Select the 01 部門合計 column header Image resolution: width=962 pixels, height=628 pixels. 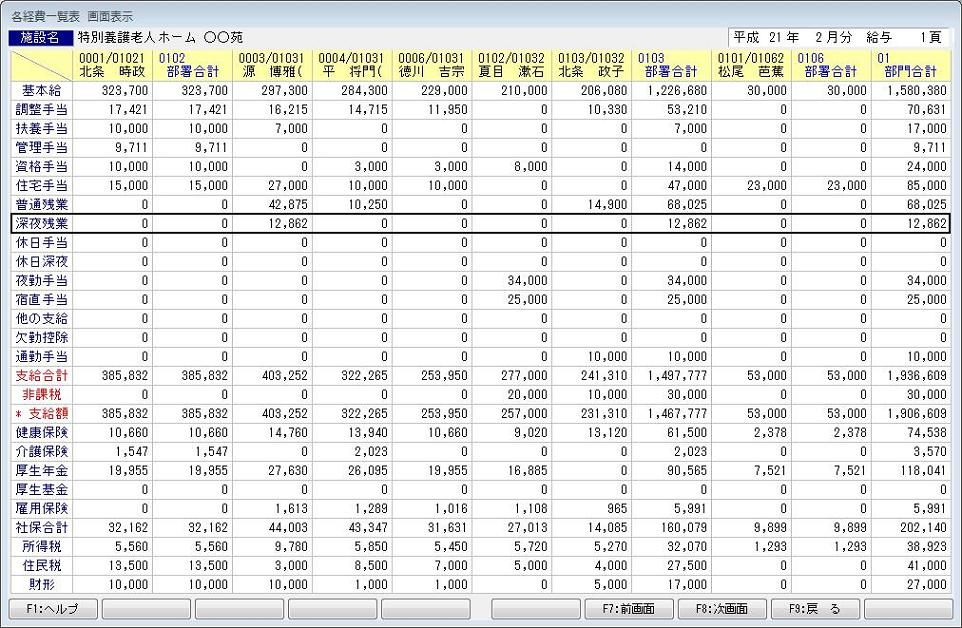[x=911, y=65]
